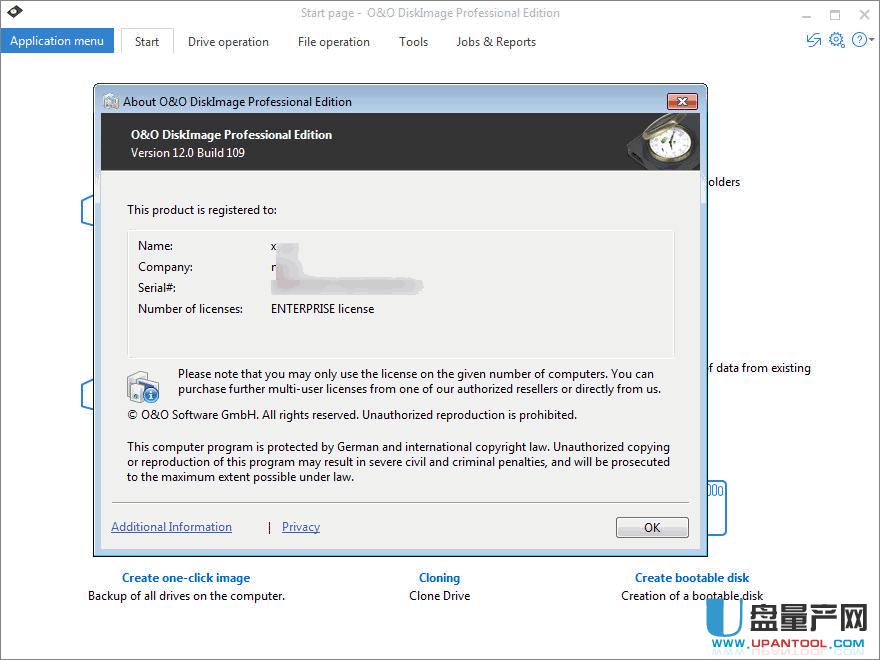Click the refresh arrows icon in toolbar
Screen dimensions: 880x660
coord(813,40)
